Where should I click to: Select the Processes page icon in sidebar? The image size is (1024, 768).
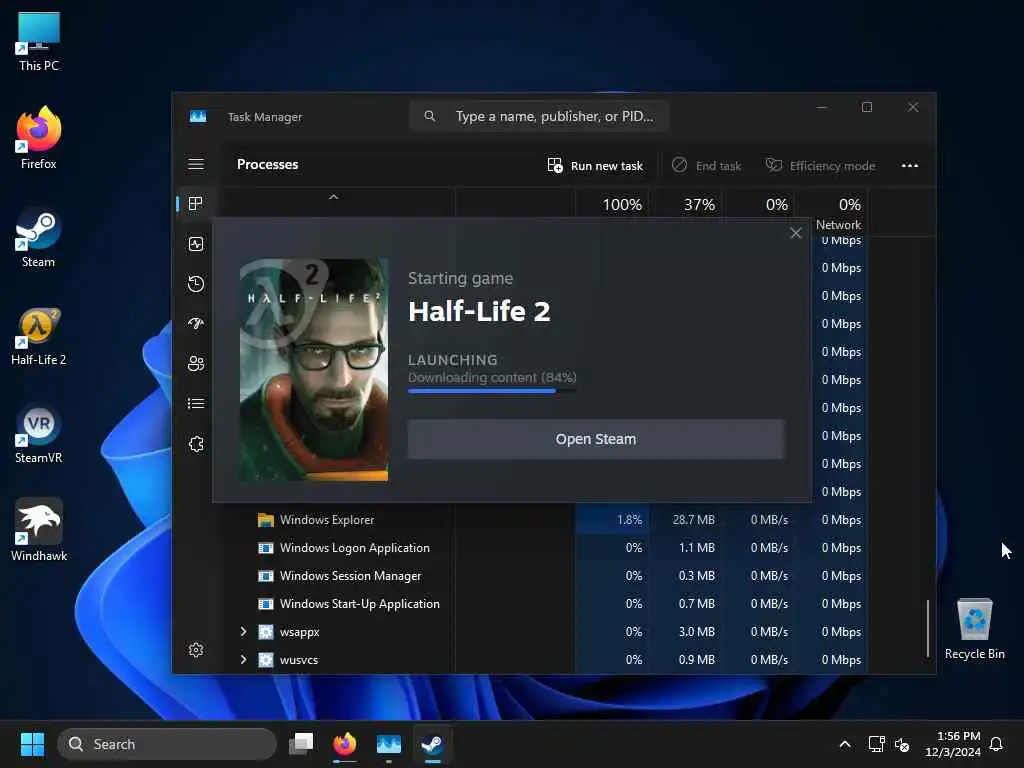coord(195,204)
